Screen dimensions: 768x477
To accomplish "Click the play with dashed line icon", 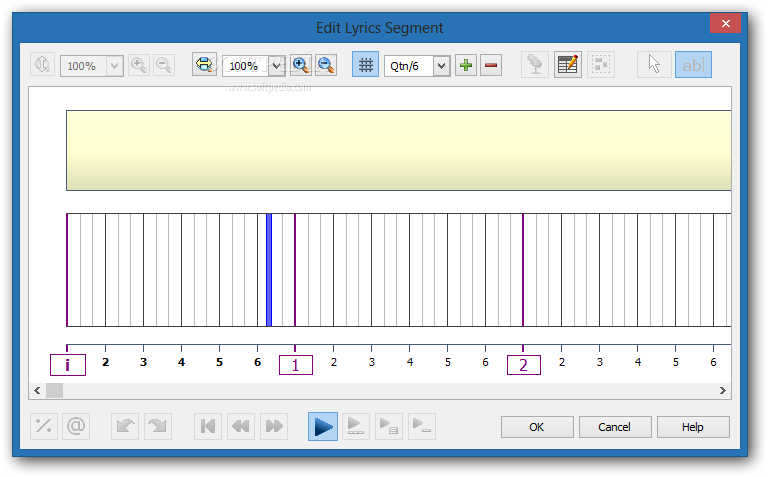I will click(x=356, y=426).
